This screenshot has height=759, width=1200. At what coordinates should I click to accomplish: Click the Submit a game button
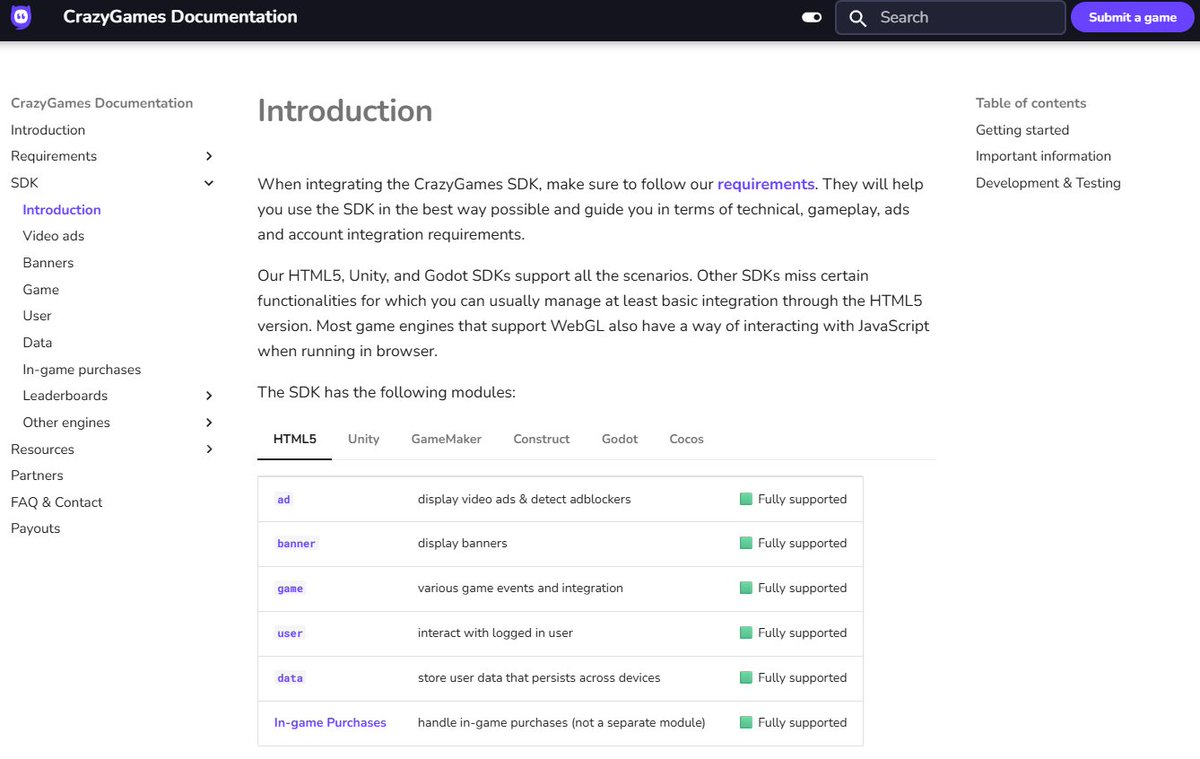[x=1132, y=18]
